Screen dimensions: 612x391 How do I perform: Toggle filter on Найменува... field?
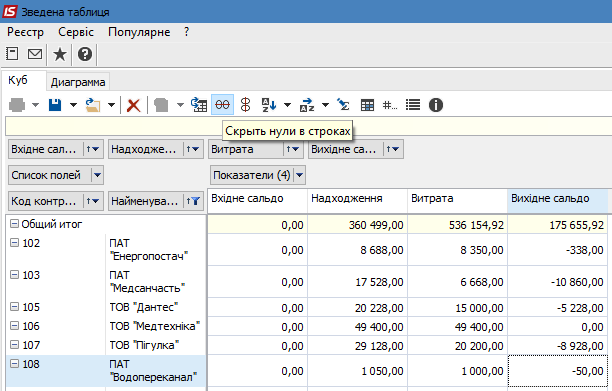[193, 201]
